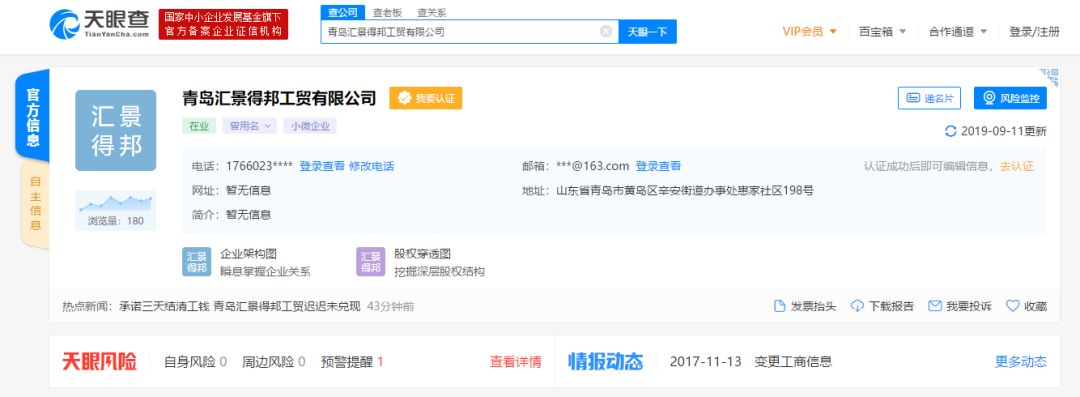The height and width of the screenshot is (397, 1080).
Task: Select the 官方信息 side tab
Action: pos(33,116)
